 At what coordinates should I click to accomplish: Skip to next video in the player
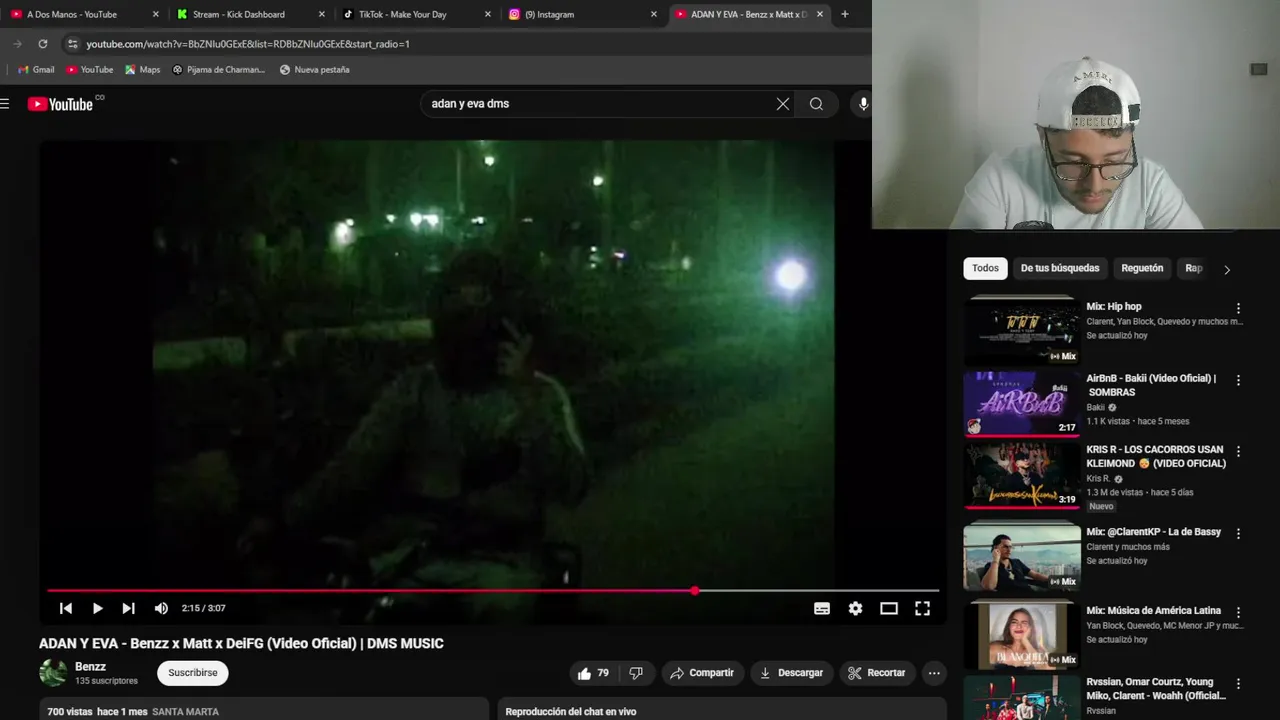click(128, 608)
